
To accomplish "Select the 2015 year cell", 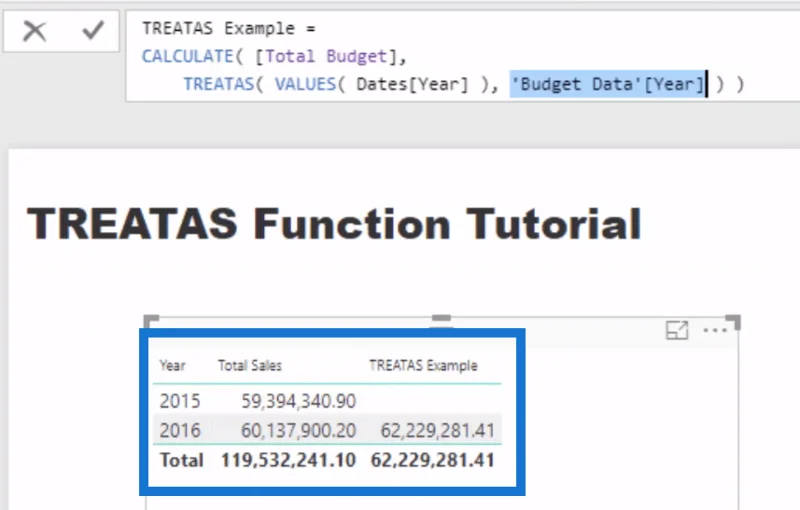I will pyautogui.click(x=180, y=401).
